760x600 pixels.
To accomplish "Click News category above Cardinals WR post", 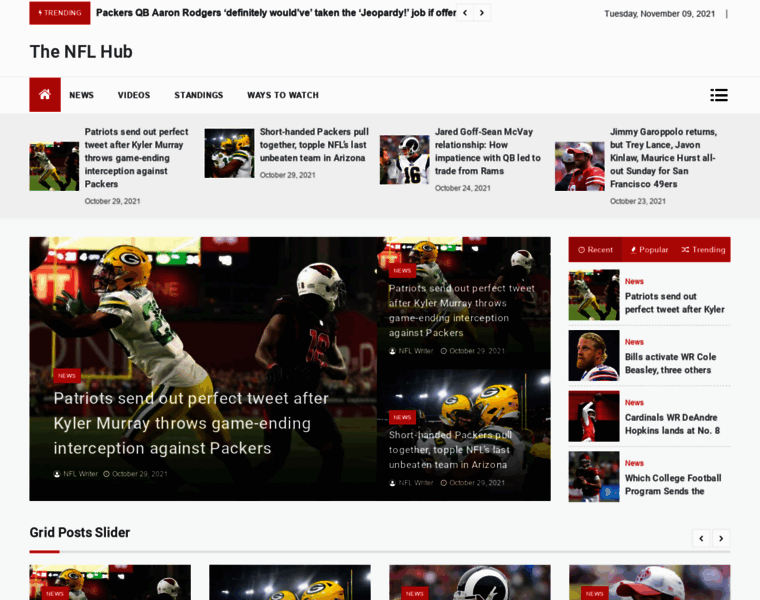I will click(634, 403).
